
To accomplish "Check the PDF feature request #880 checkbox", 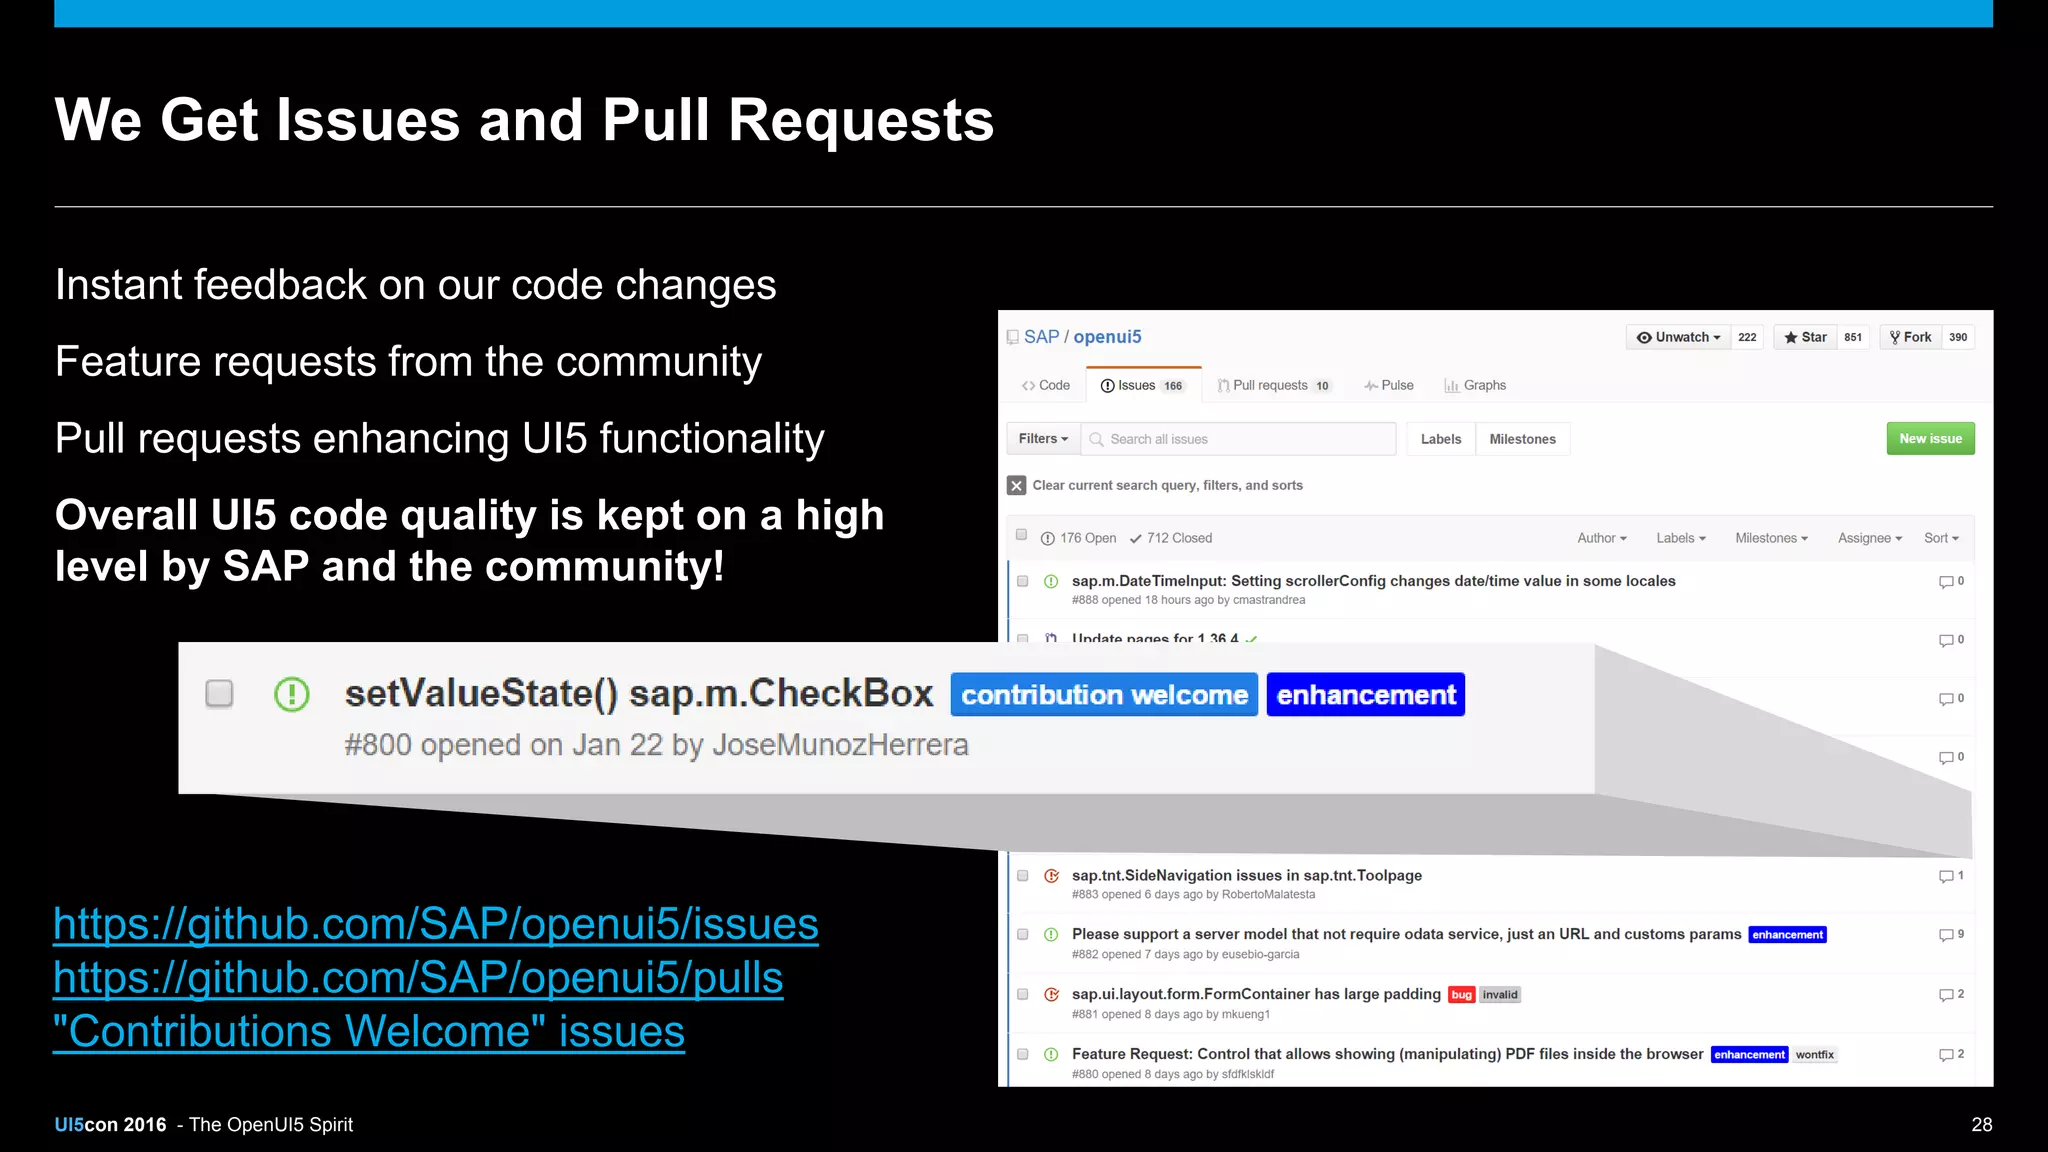I will coord(1022,1055).
